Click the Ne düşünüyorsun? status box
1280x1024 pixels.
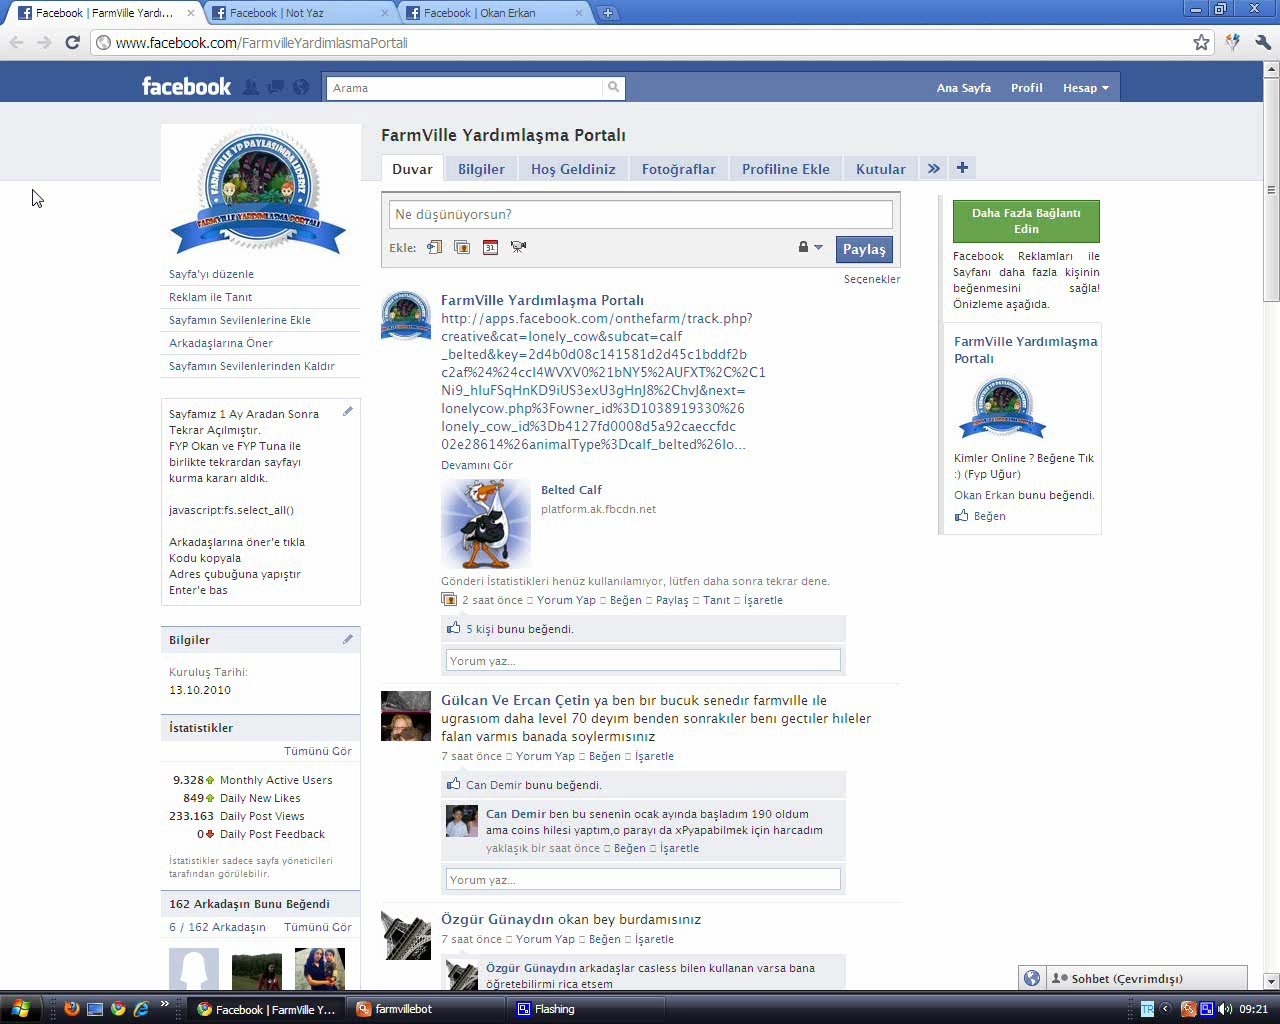[640, 214]
